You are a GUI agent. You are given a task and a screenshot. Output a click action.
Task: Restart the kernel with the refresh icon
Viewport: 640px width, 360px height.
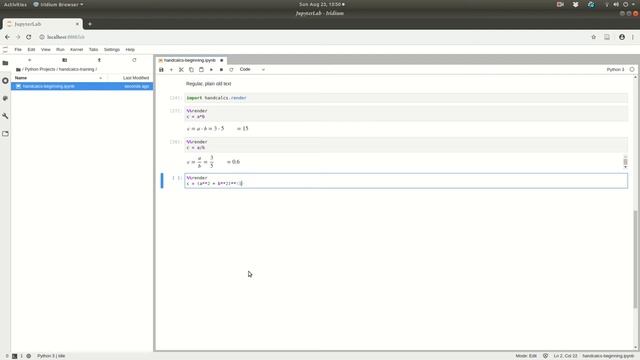click(x=231, y=70)
